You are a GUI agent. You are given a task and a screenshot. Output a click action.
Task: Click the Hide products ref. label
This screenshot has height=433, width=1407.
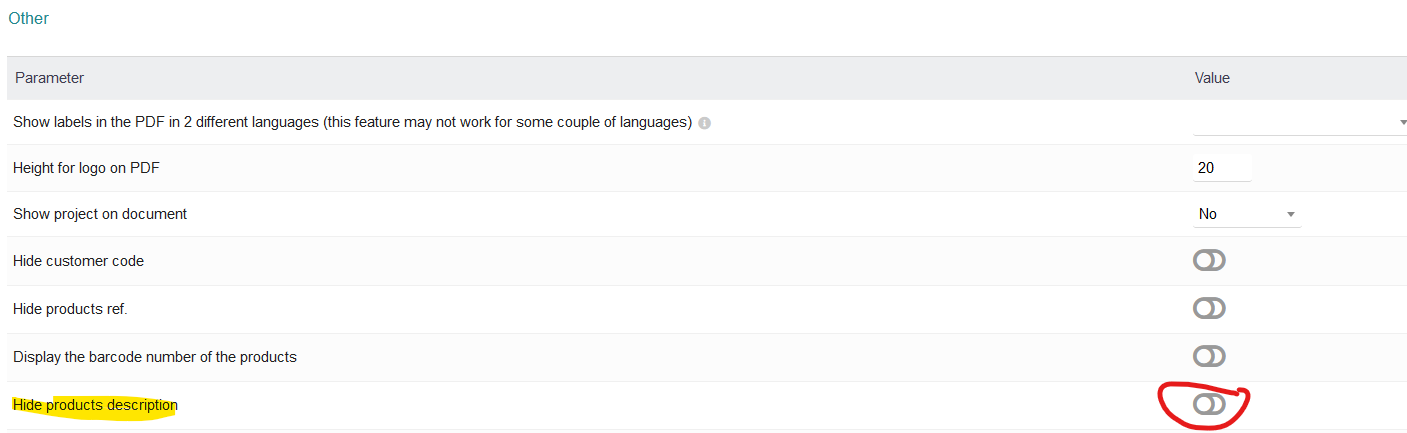[70, 309]
